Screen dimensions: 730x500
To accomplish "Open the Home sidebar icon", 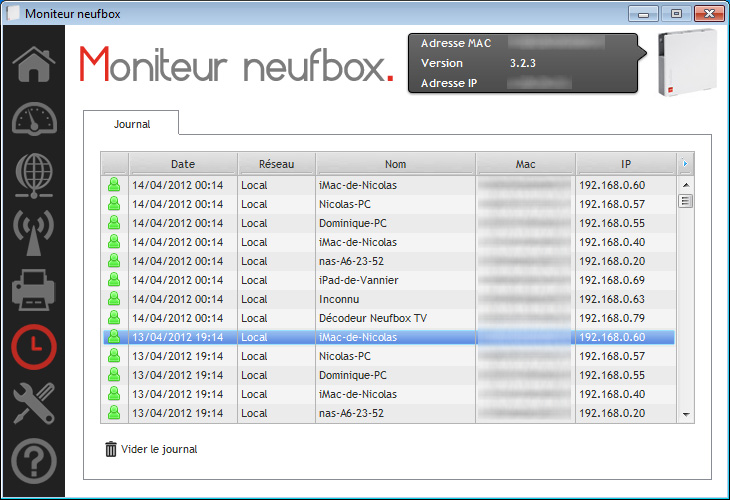I will tap(33, 63).
